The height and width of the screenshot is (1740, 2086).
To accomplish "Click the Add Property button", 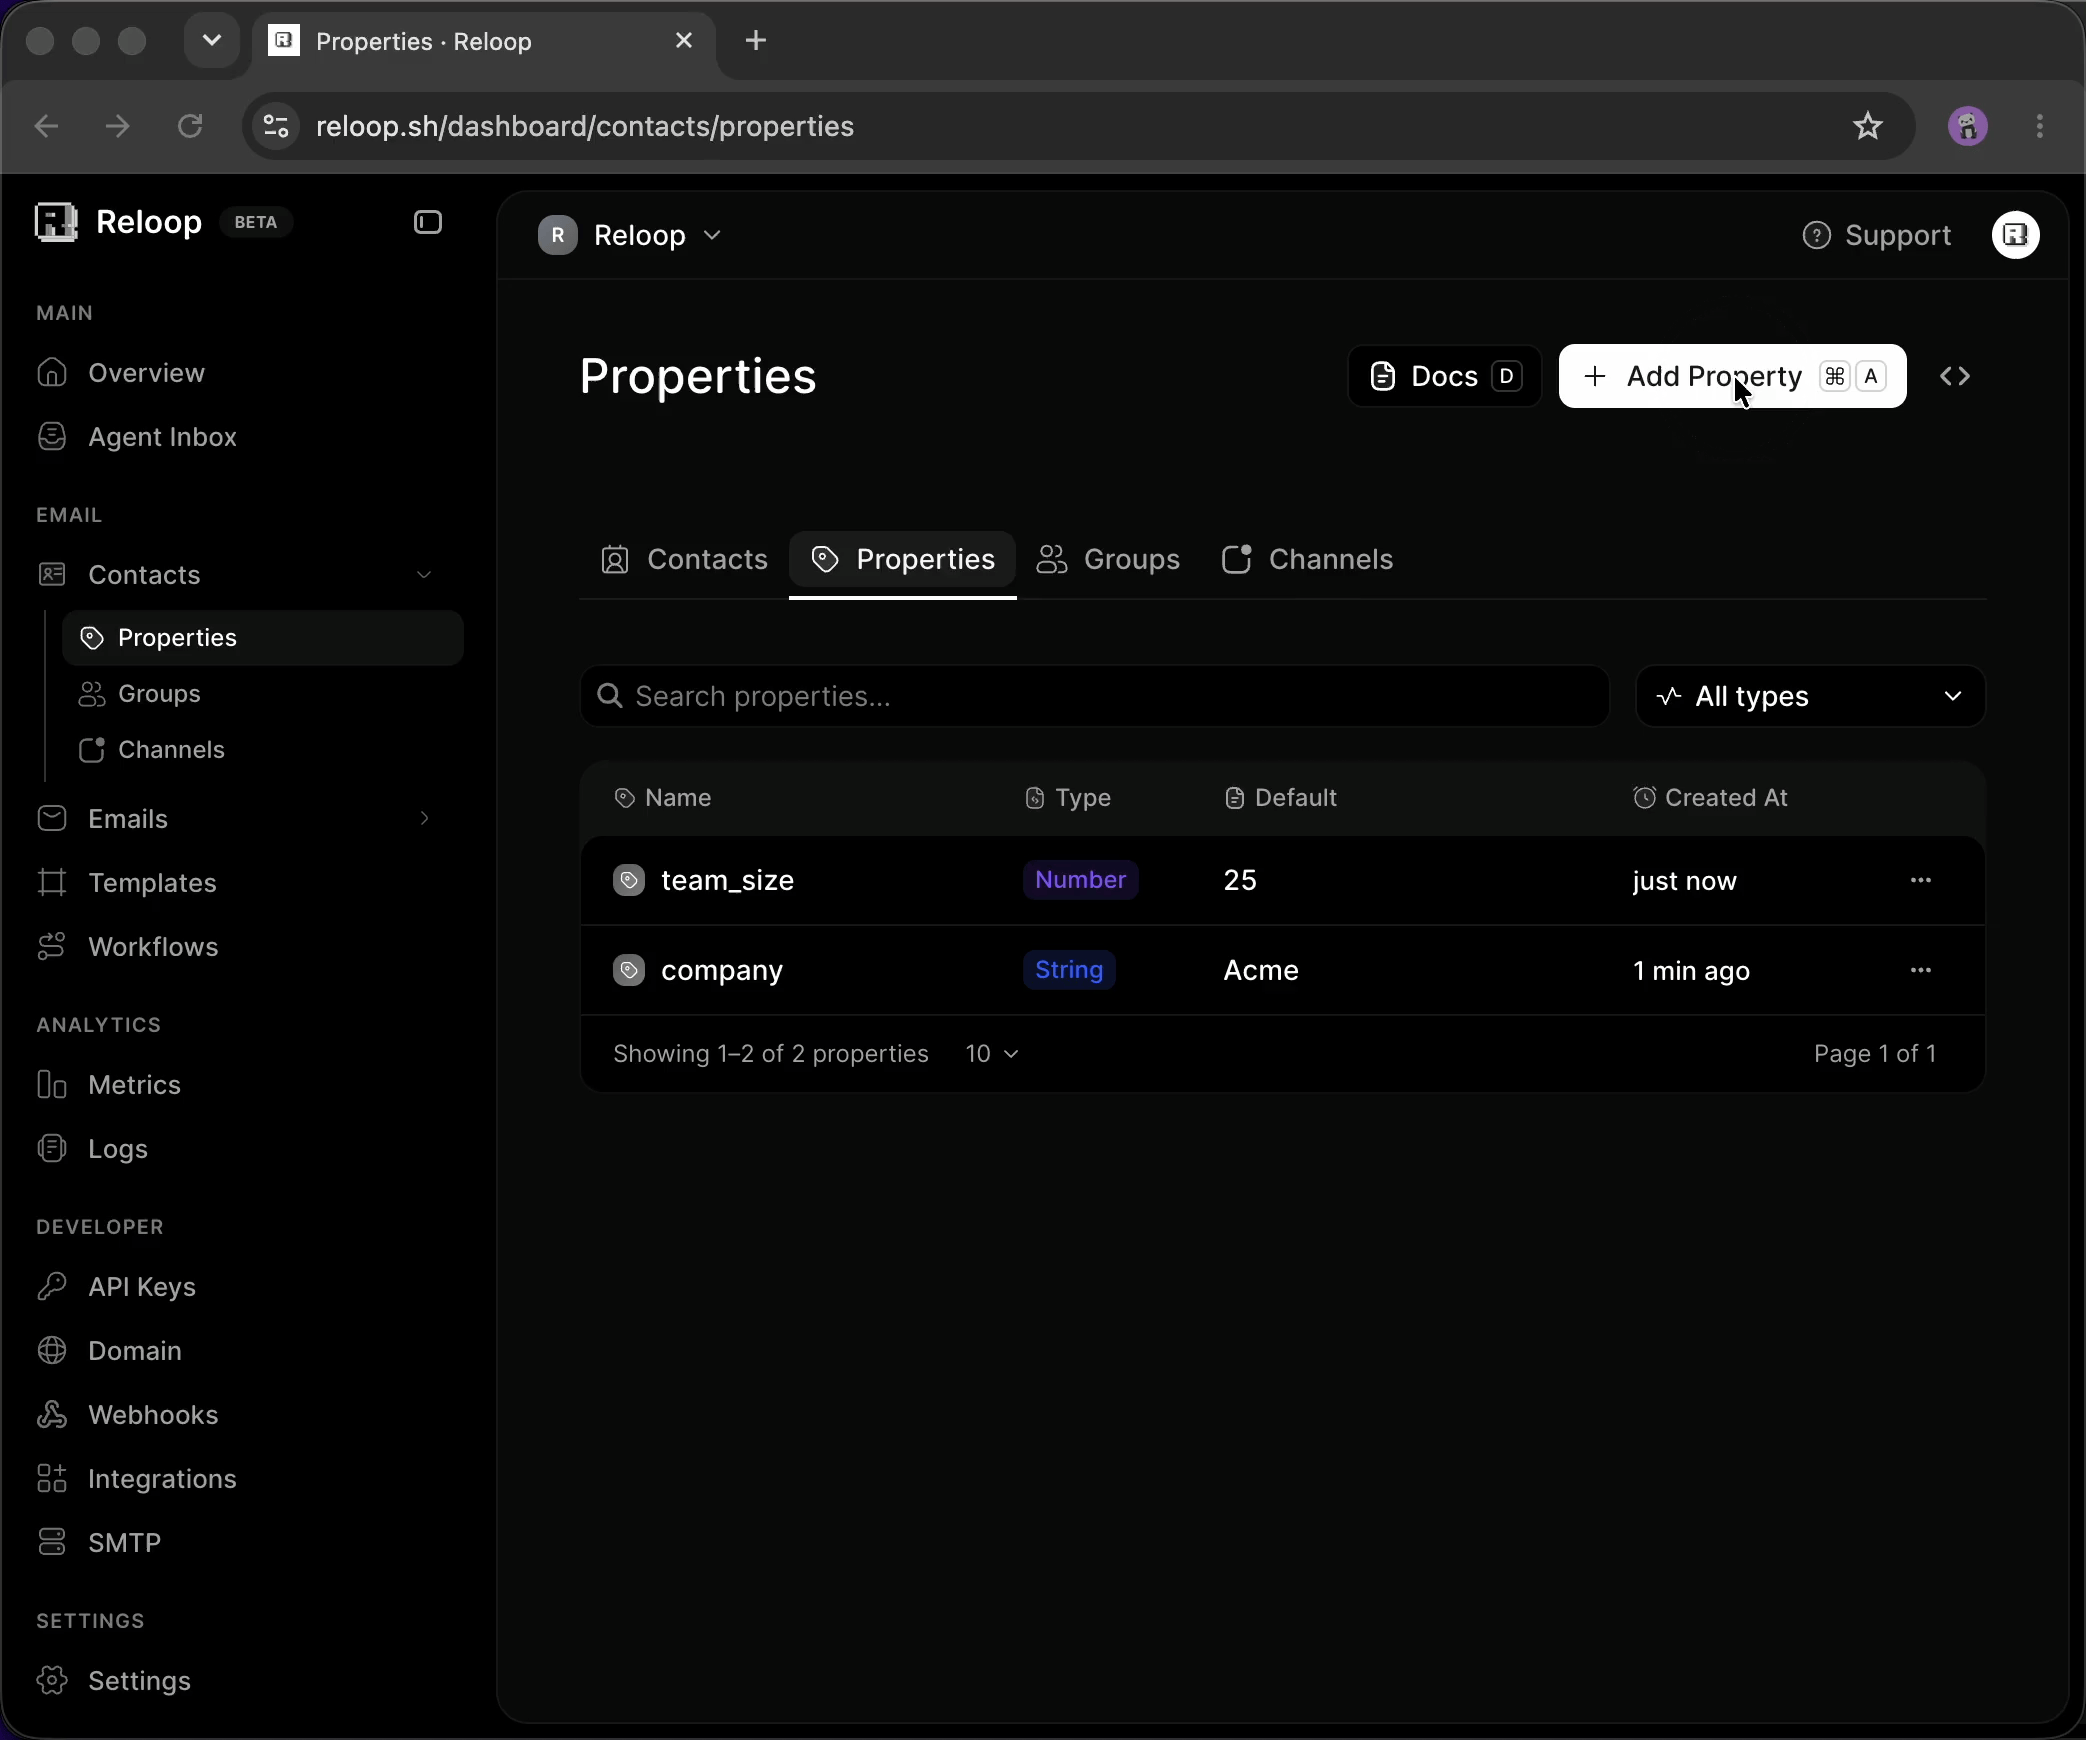I will point(1732,376).
